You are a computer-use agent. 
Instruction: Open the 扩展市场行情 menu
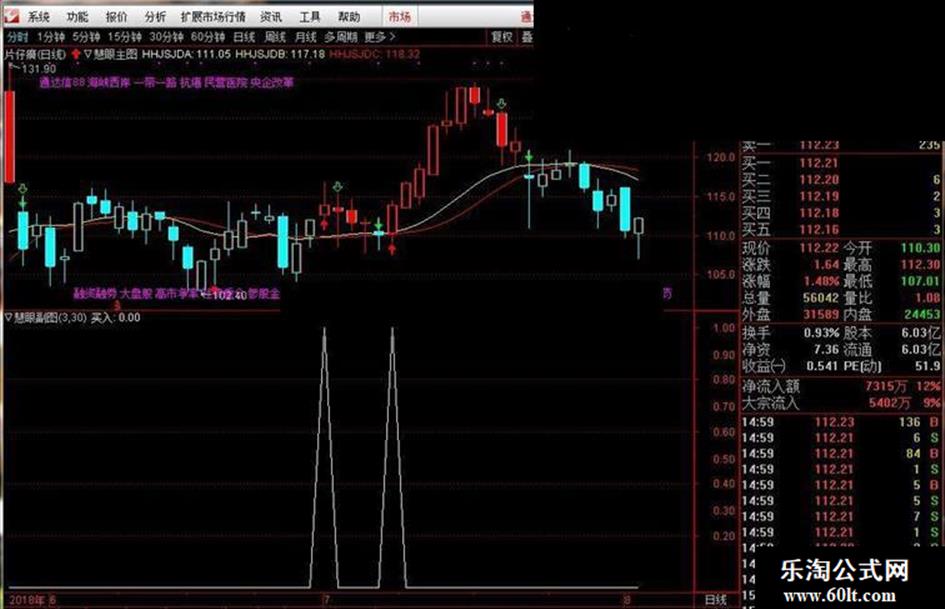click(x=213, y=17)
